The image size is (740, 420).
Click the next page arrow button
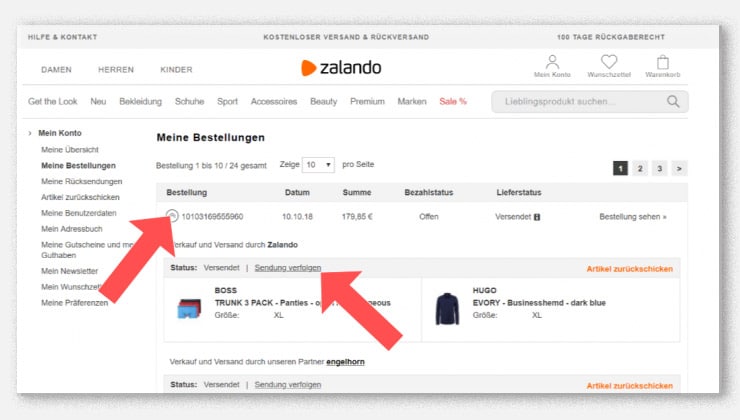(679, 168)
